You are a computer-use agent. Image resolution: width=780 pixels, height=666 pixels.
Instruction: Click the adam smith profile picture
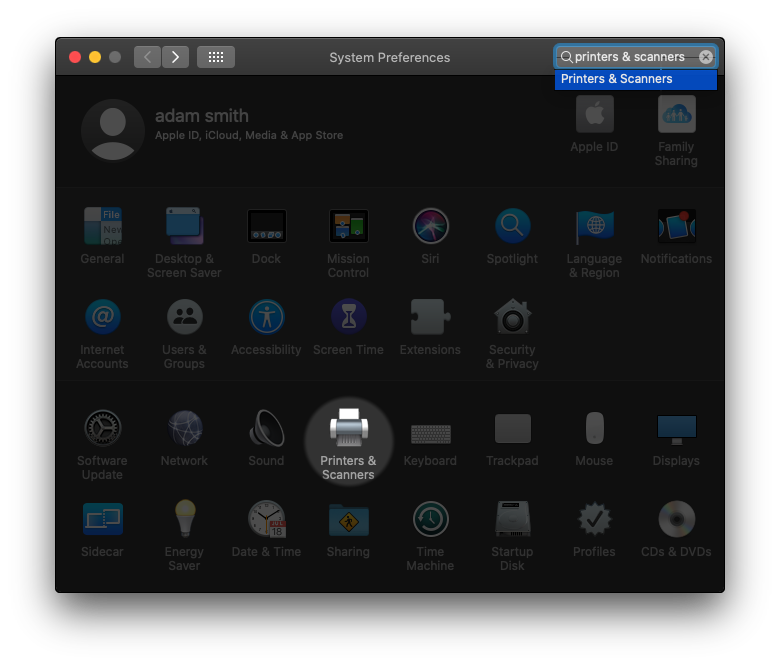click(x=113, y=130)
